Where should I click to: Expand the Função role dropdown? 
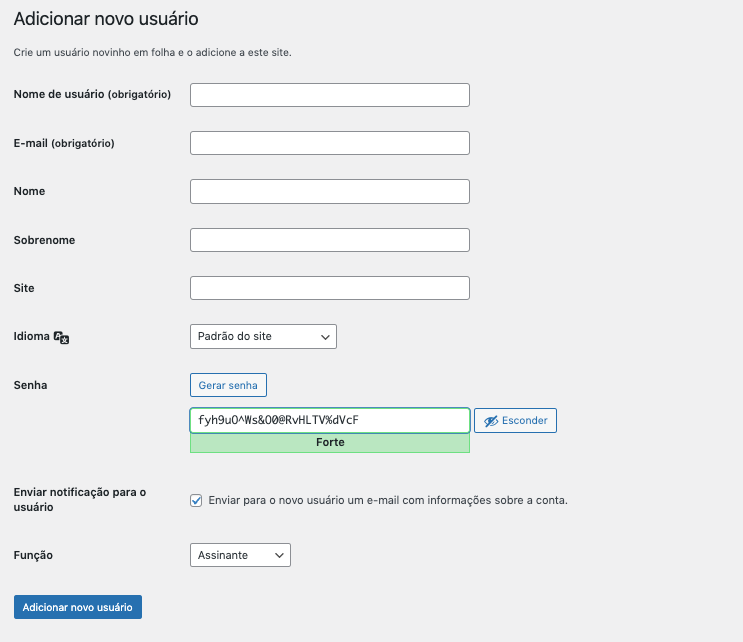[240, 555]
